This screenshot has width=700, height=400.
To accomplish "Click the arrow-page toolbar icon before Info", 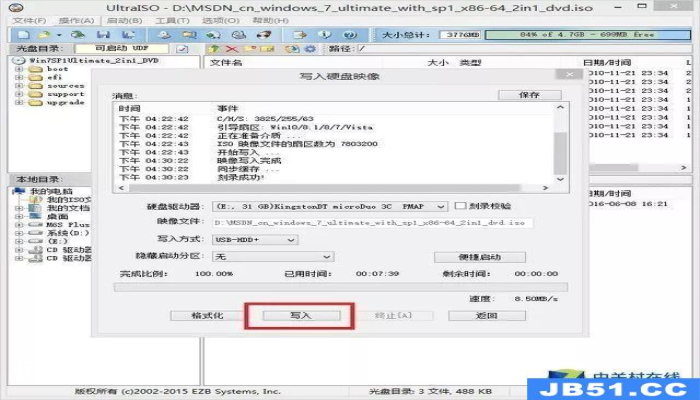I will [x=300, y=35].
